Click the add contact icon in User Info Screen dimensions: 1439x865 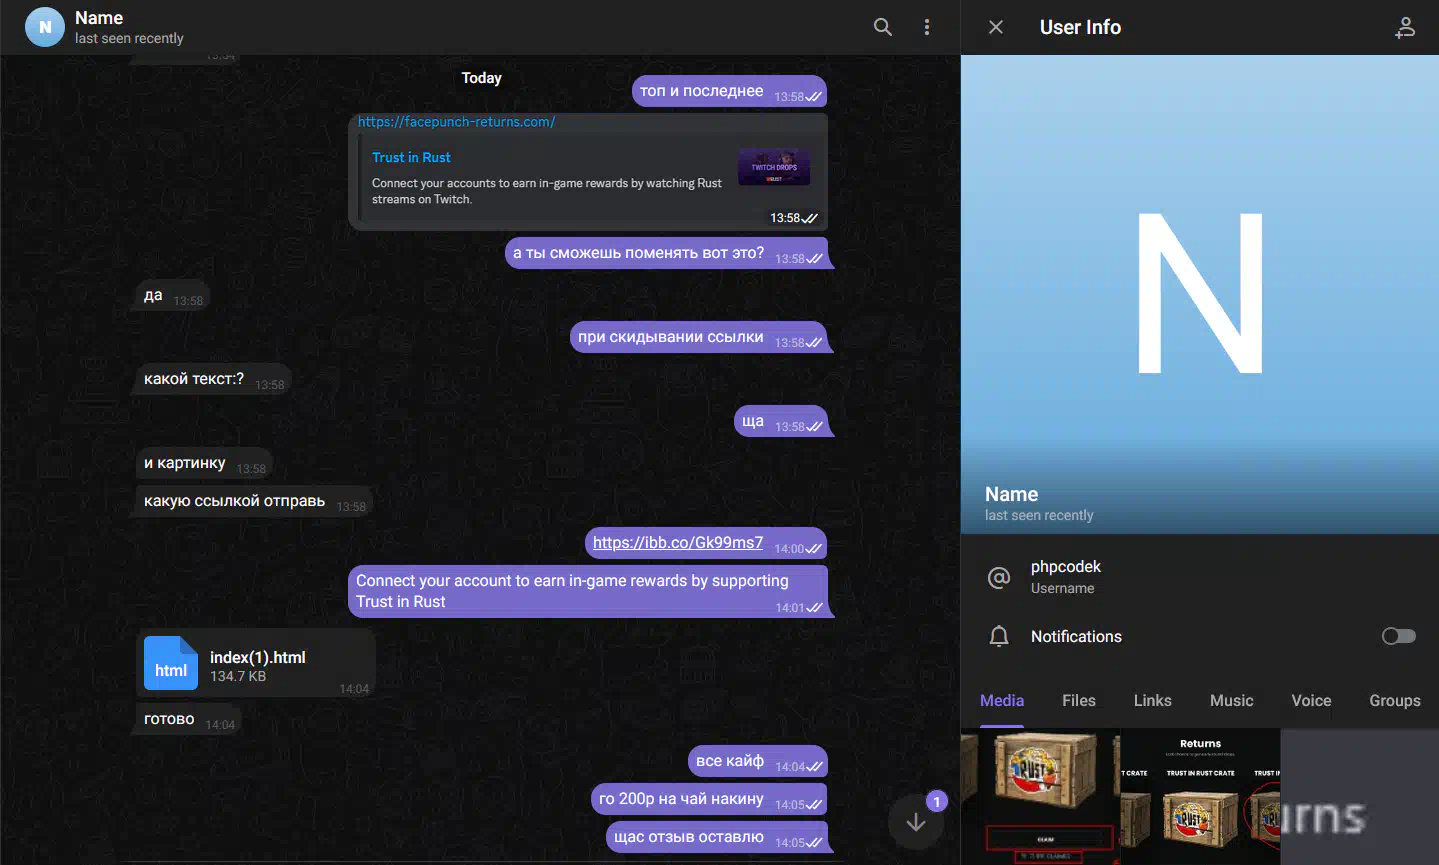(1405, 27)
